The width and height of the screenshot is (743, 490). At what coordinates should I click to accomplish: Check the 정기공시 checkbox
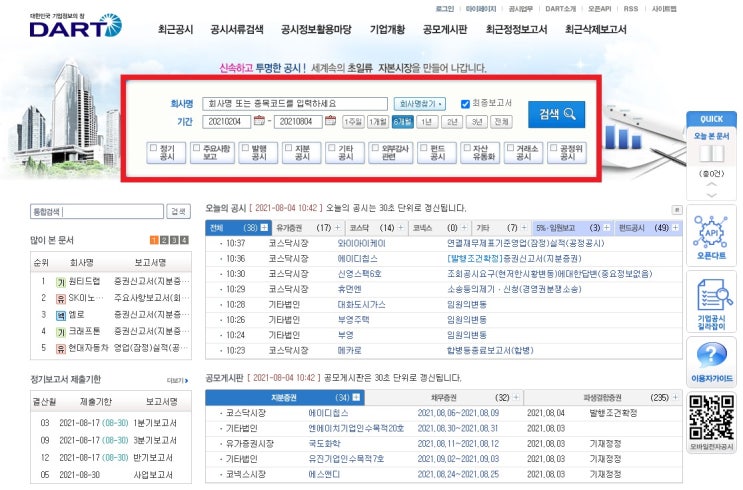pos(153,148)
